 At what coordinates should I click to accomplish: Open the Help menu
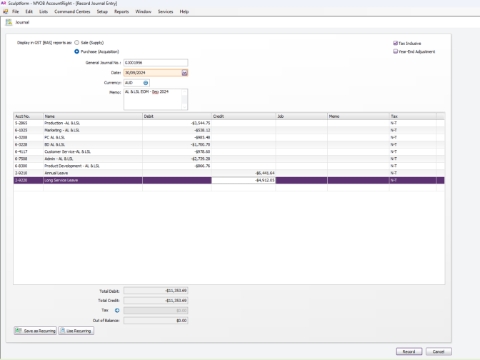point(184,12)
